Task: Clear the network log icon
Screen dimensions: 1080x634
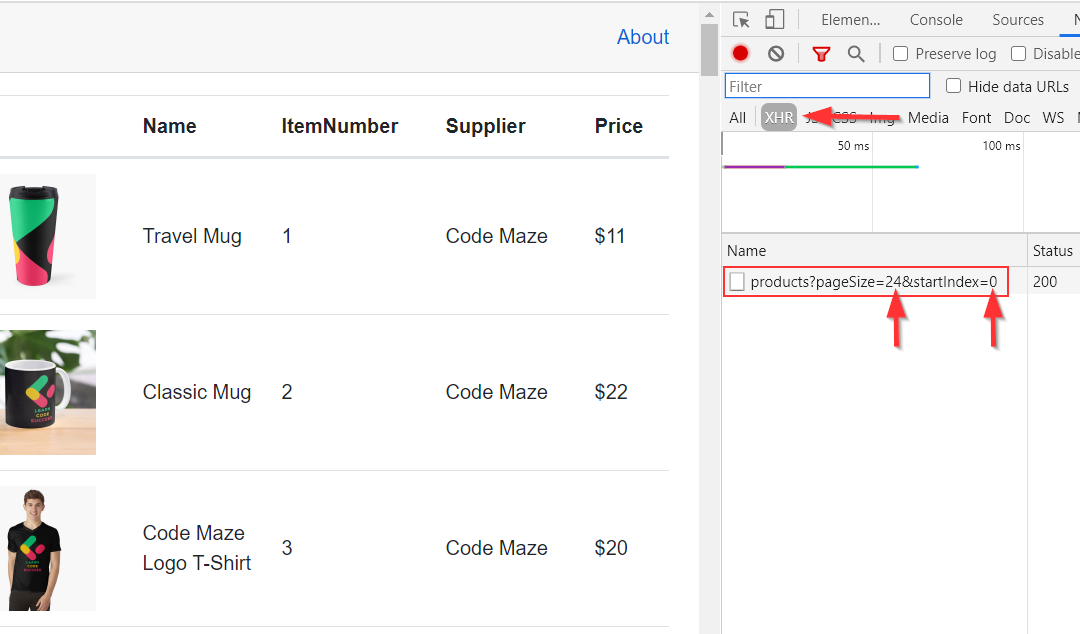Action: point(776,54)
